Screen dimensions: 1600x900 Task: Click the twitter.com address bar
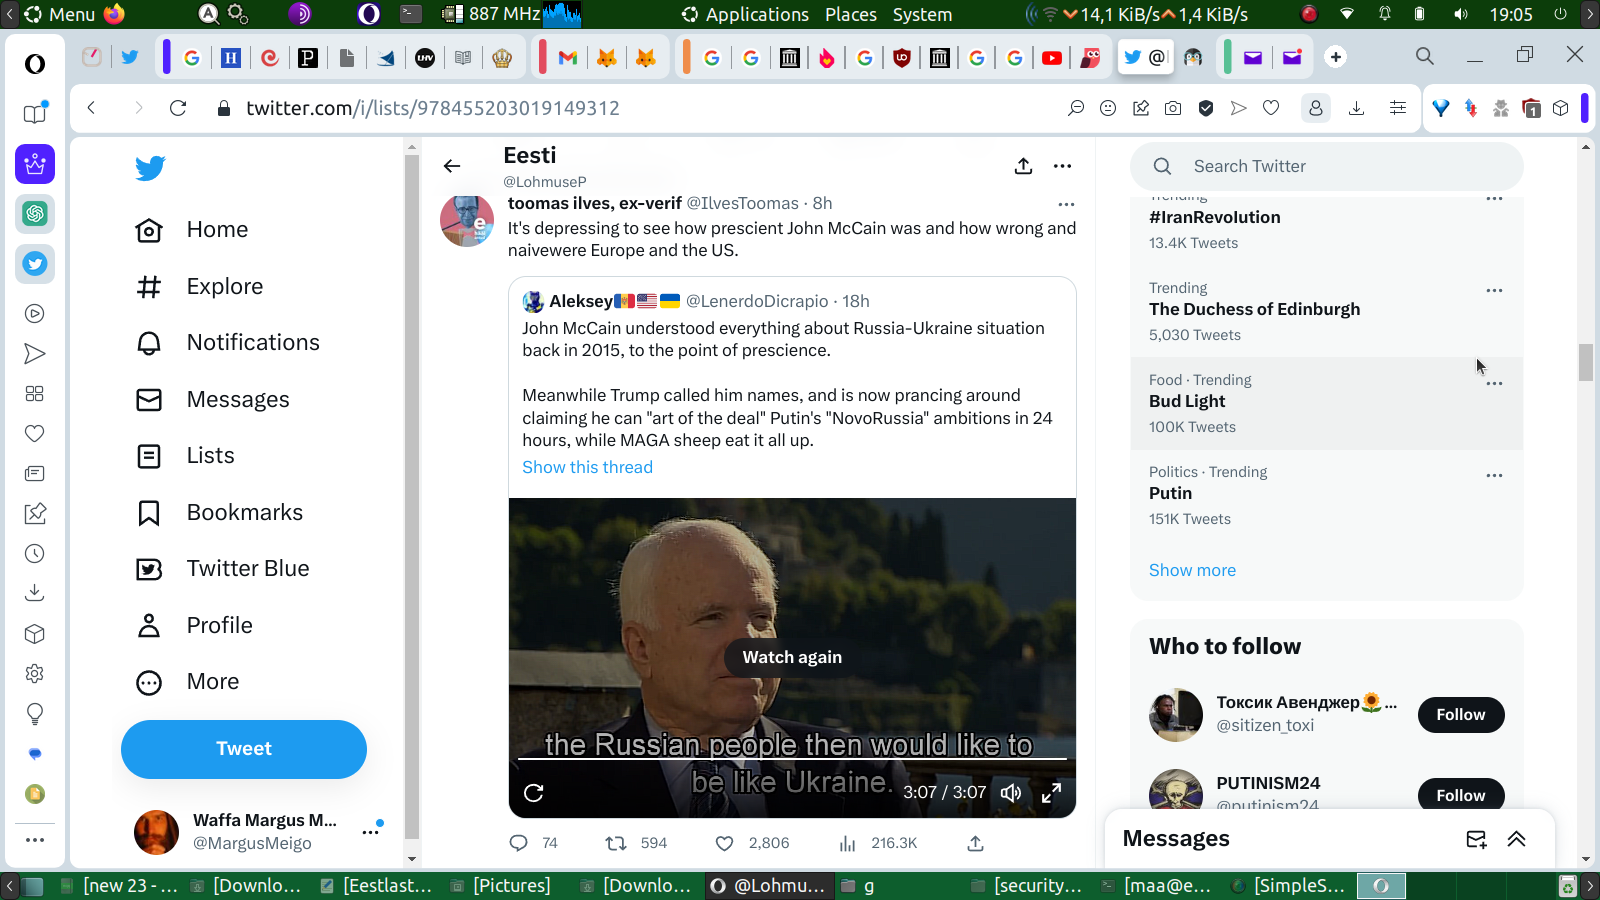tap(433, 108)
